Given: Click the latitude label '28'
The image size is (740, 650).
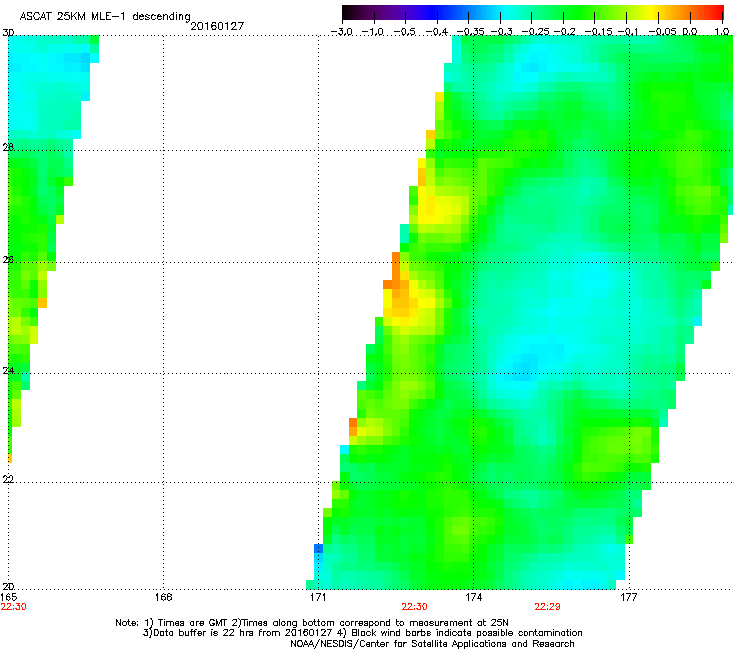Looking at the screenshot, I should pyautogui.click(x=8, y=148).
